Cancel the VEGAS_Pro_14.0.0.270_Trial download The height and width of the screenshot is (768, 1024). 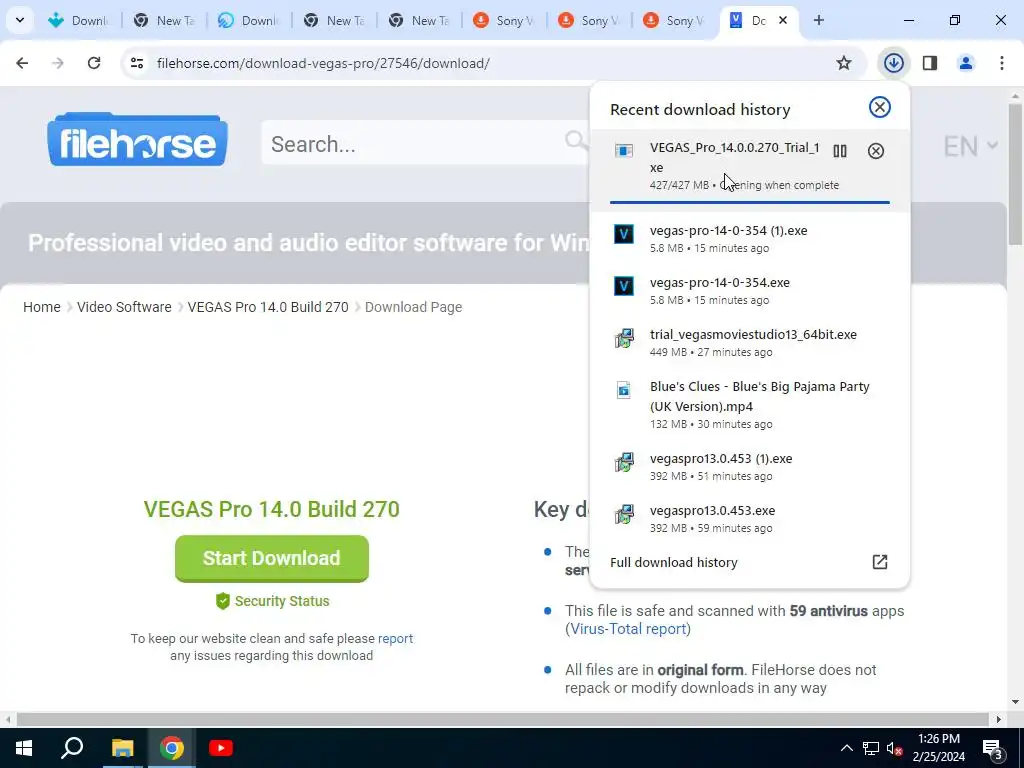876,151
